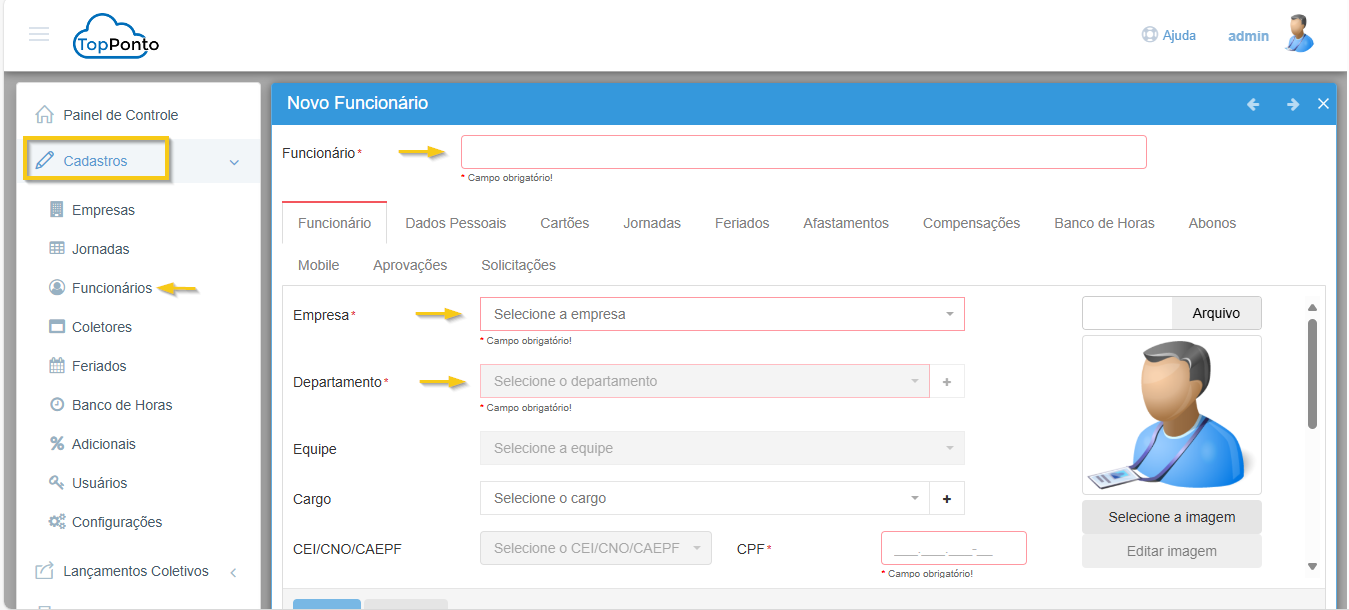The image size is (1349, 610).
Task: Go to previous record with left arrow
Action: pos(1253,104)
